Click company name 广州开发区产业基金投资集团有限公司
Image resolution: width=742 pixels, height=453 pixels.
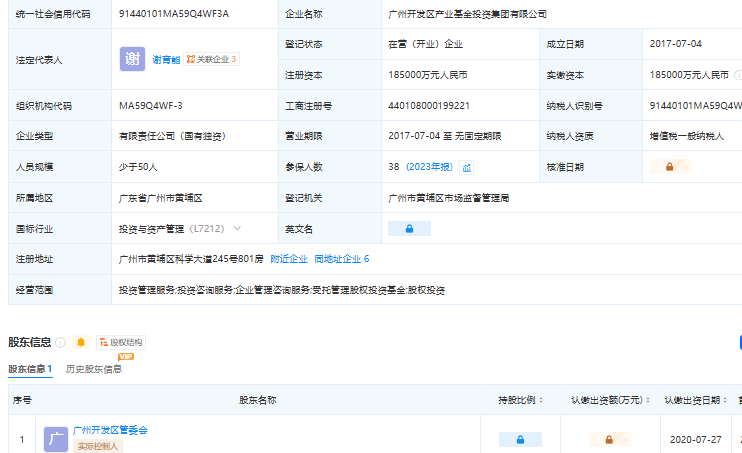[467, 14]
